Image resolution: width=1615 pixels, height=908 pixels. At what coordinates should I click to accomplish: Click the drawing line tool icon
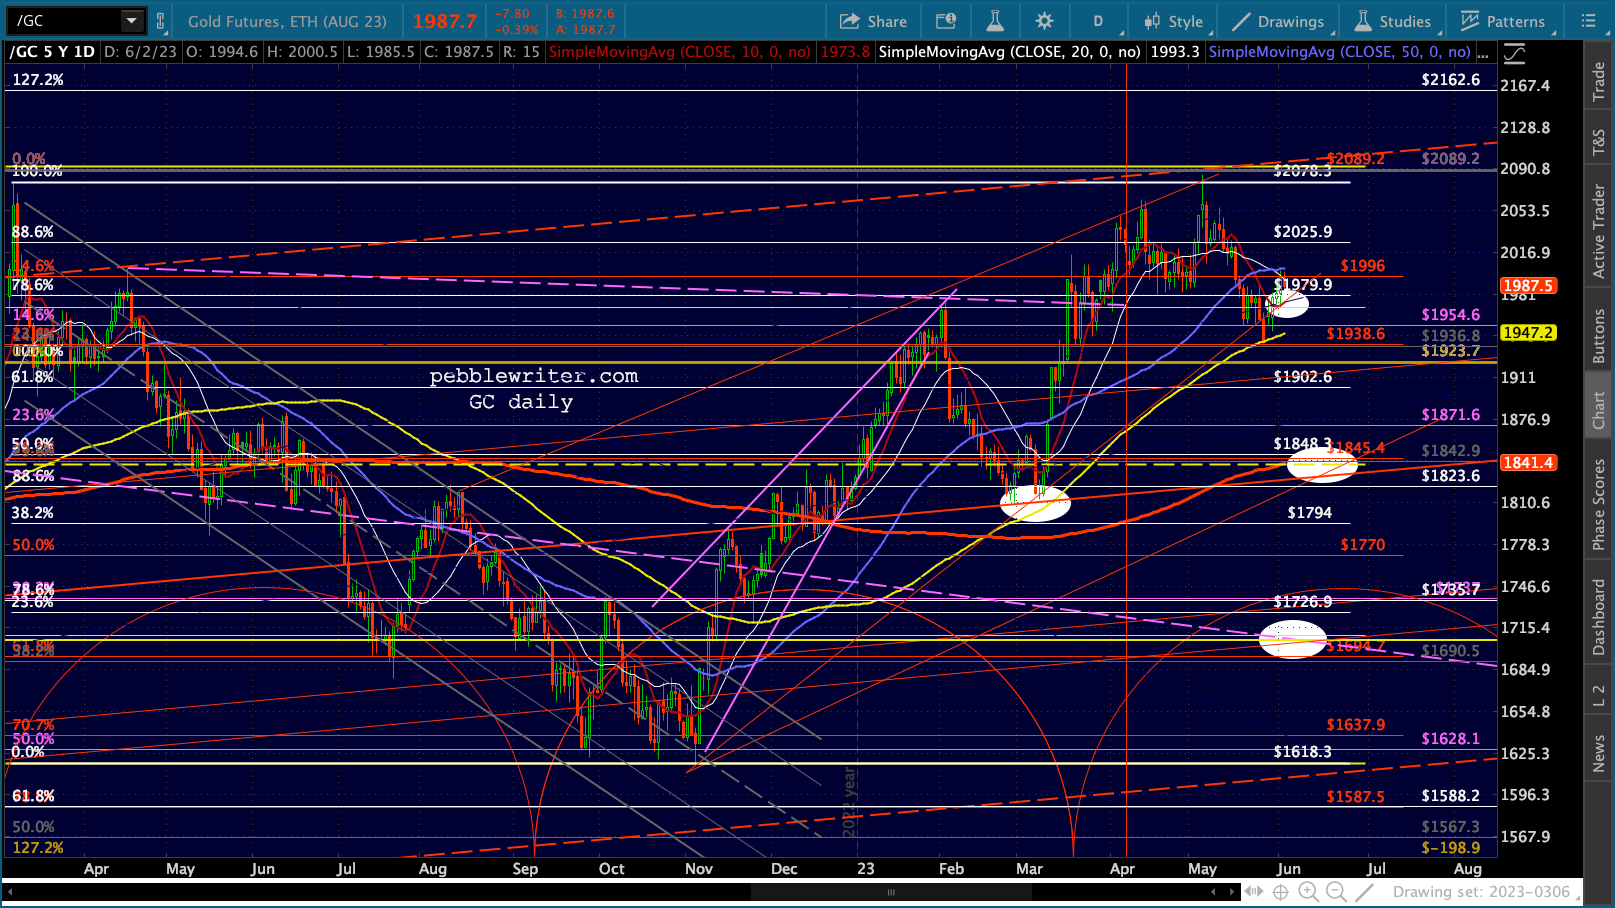click(1364, 892)
